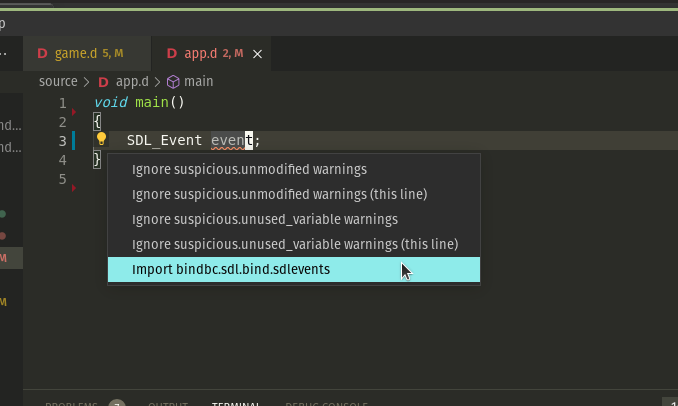Click the main symbol breadcrumb
Image resolution: width=678 pixels, height=406 pixels.
pos(198,81)
